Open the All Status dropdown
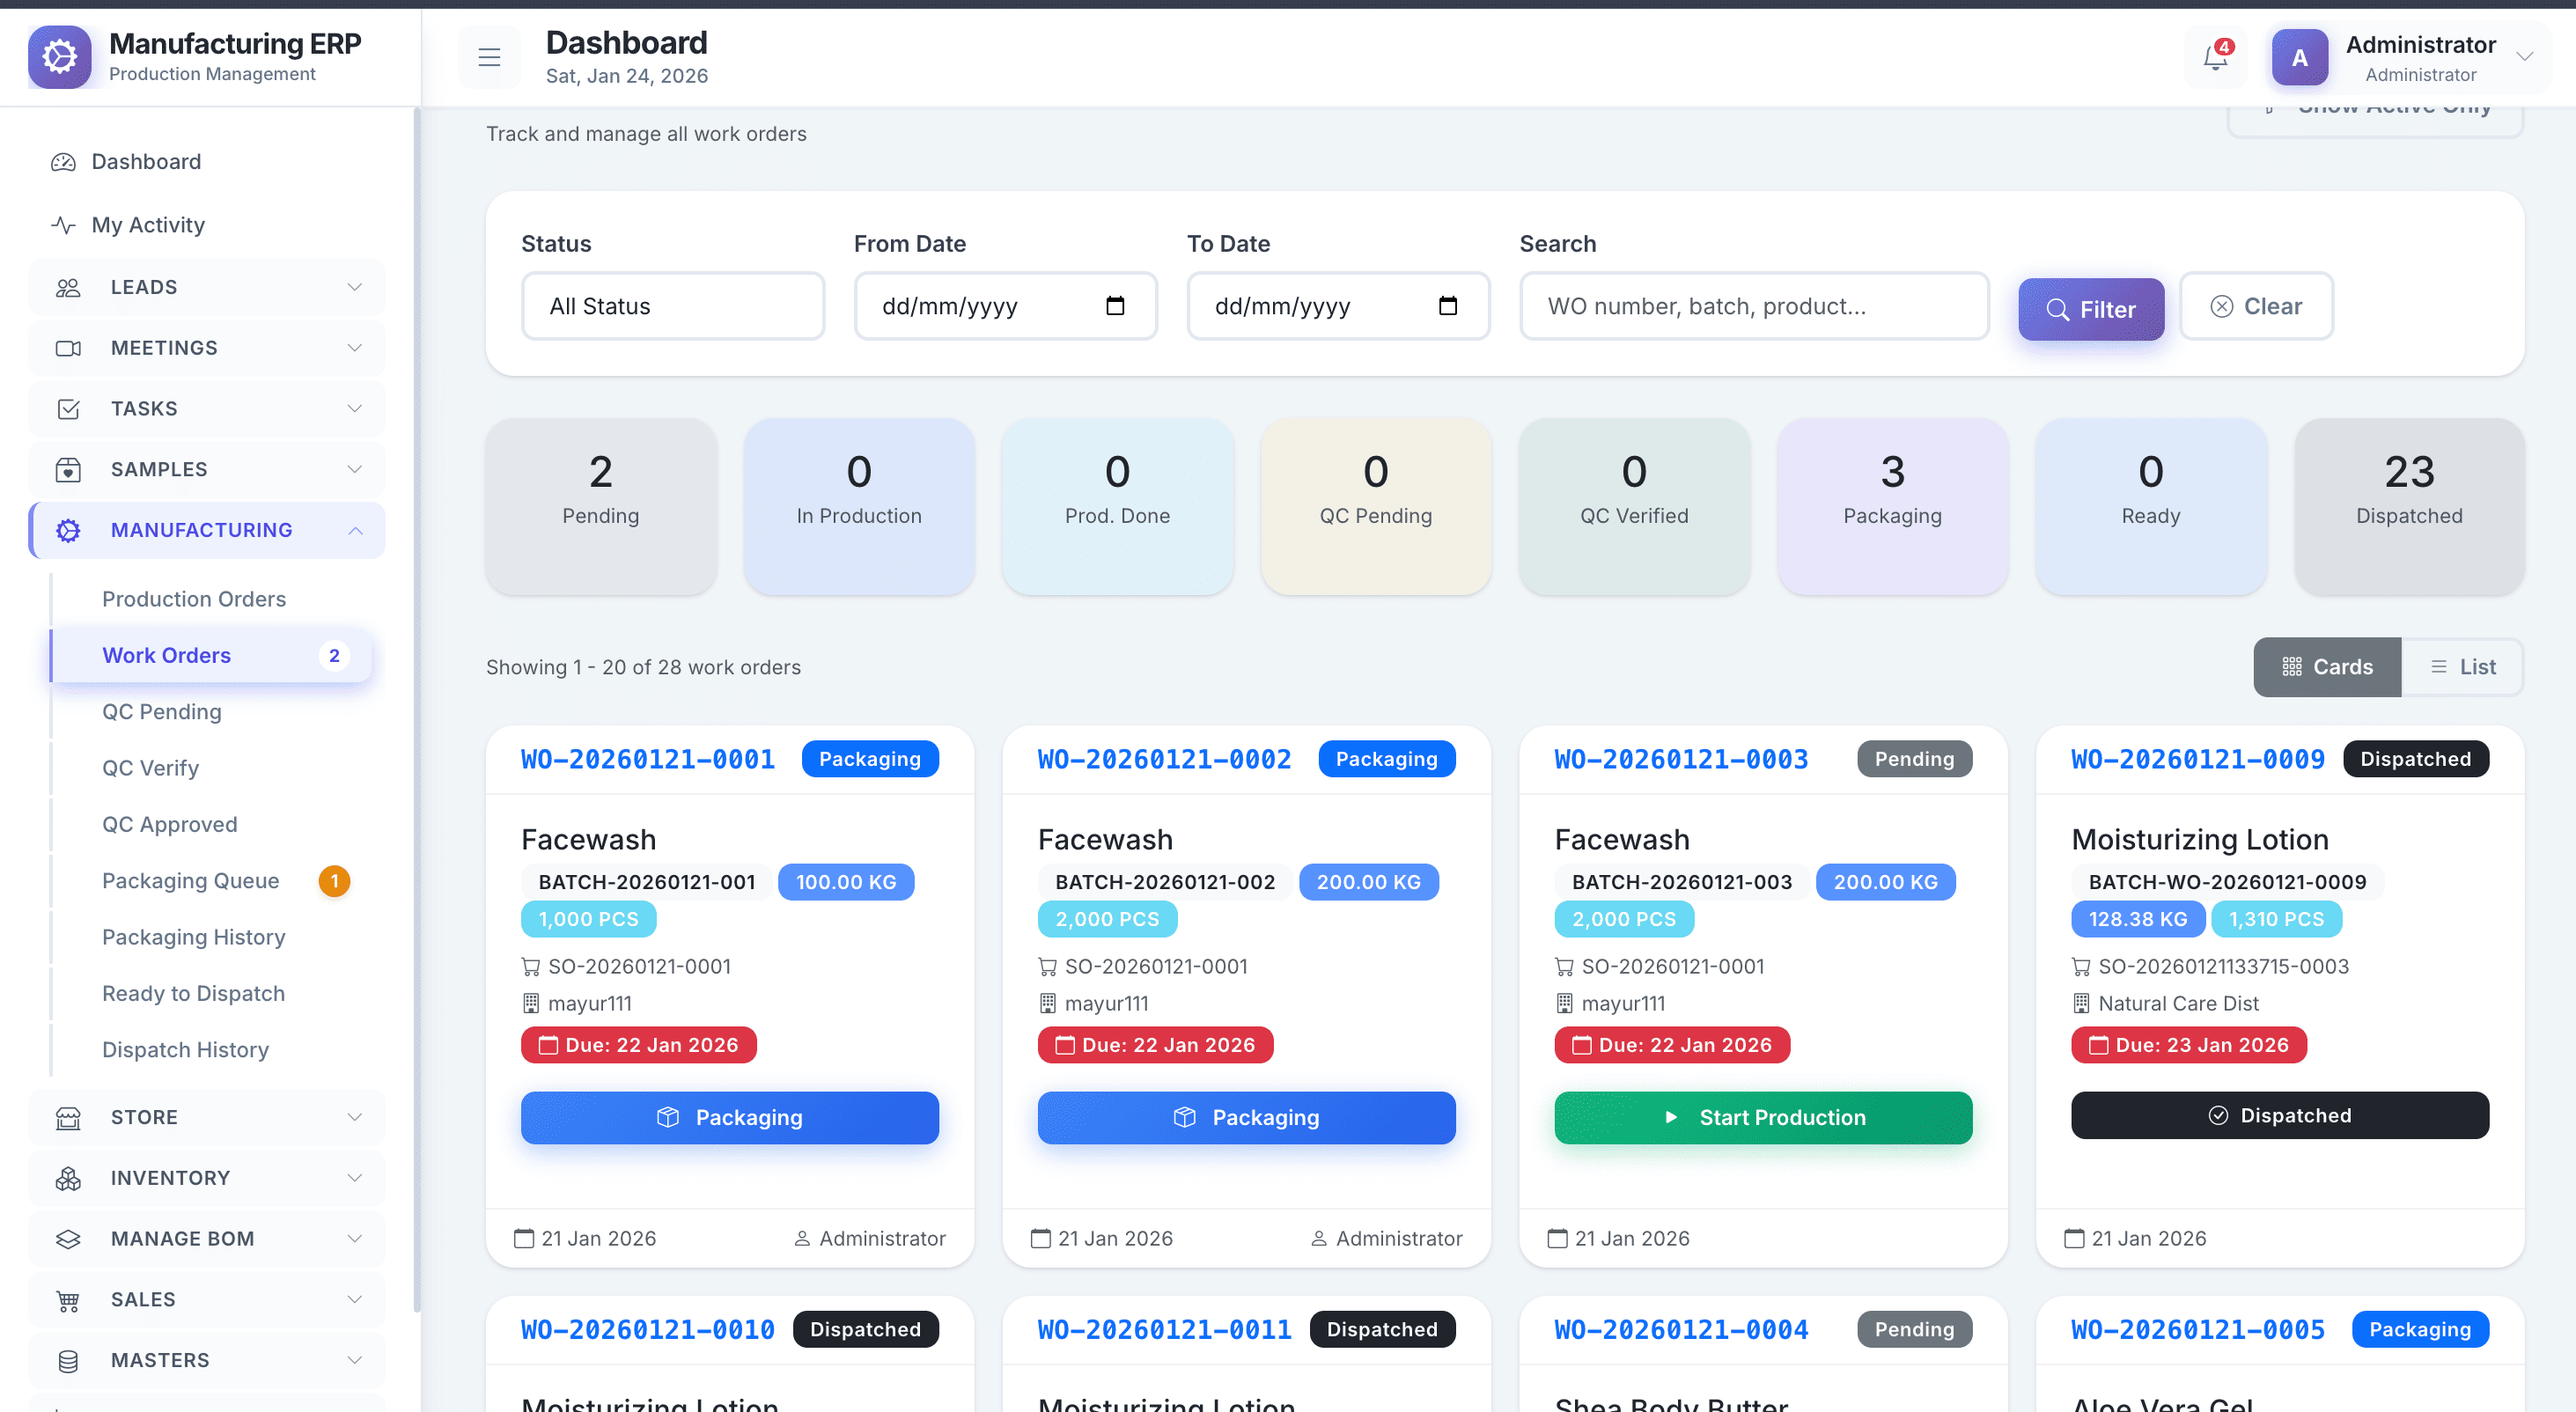 point(673,306)
